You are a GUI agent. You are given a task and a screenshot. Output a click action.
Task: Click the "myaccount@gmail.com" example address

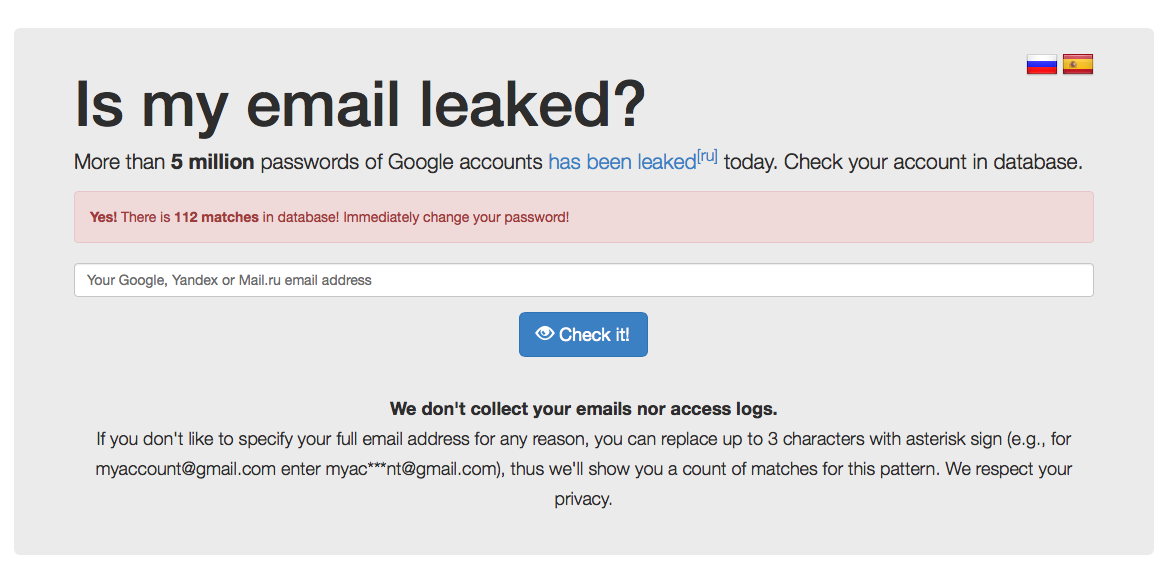185,469
